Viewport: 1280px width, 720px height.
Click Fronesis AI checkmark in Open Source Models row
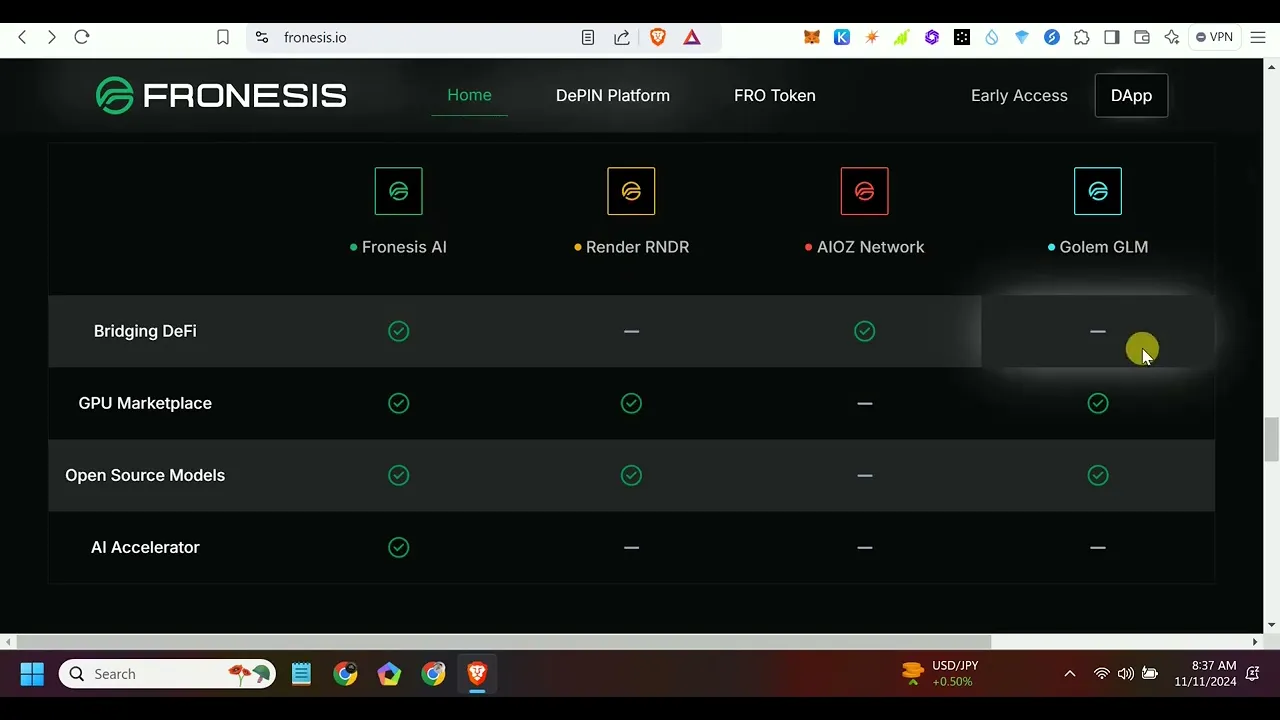pos(399,475)
